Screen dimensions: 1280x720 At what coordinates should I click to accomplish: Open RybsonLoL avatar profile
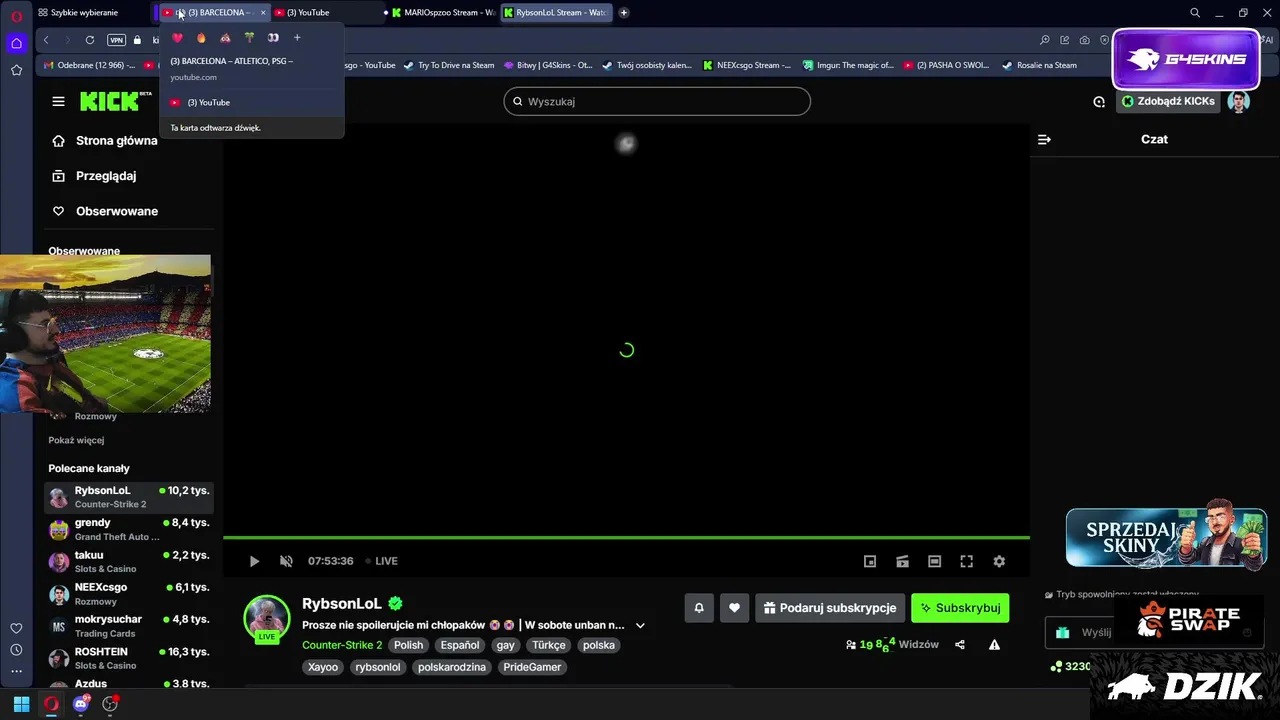point(267,617)
